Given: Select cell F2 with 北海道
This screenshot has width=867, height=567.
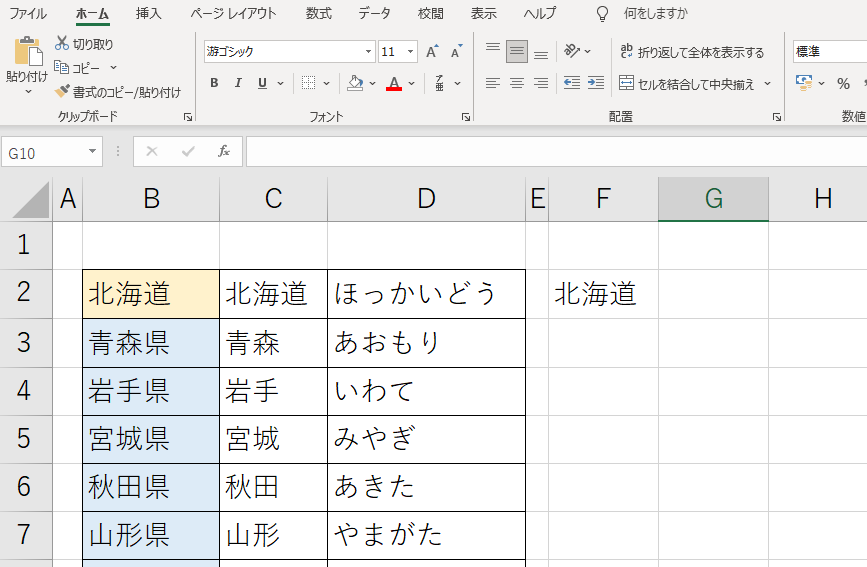Looking at the screenshot, I should [603, 294].
